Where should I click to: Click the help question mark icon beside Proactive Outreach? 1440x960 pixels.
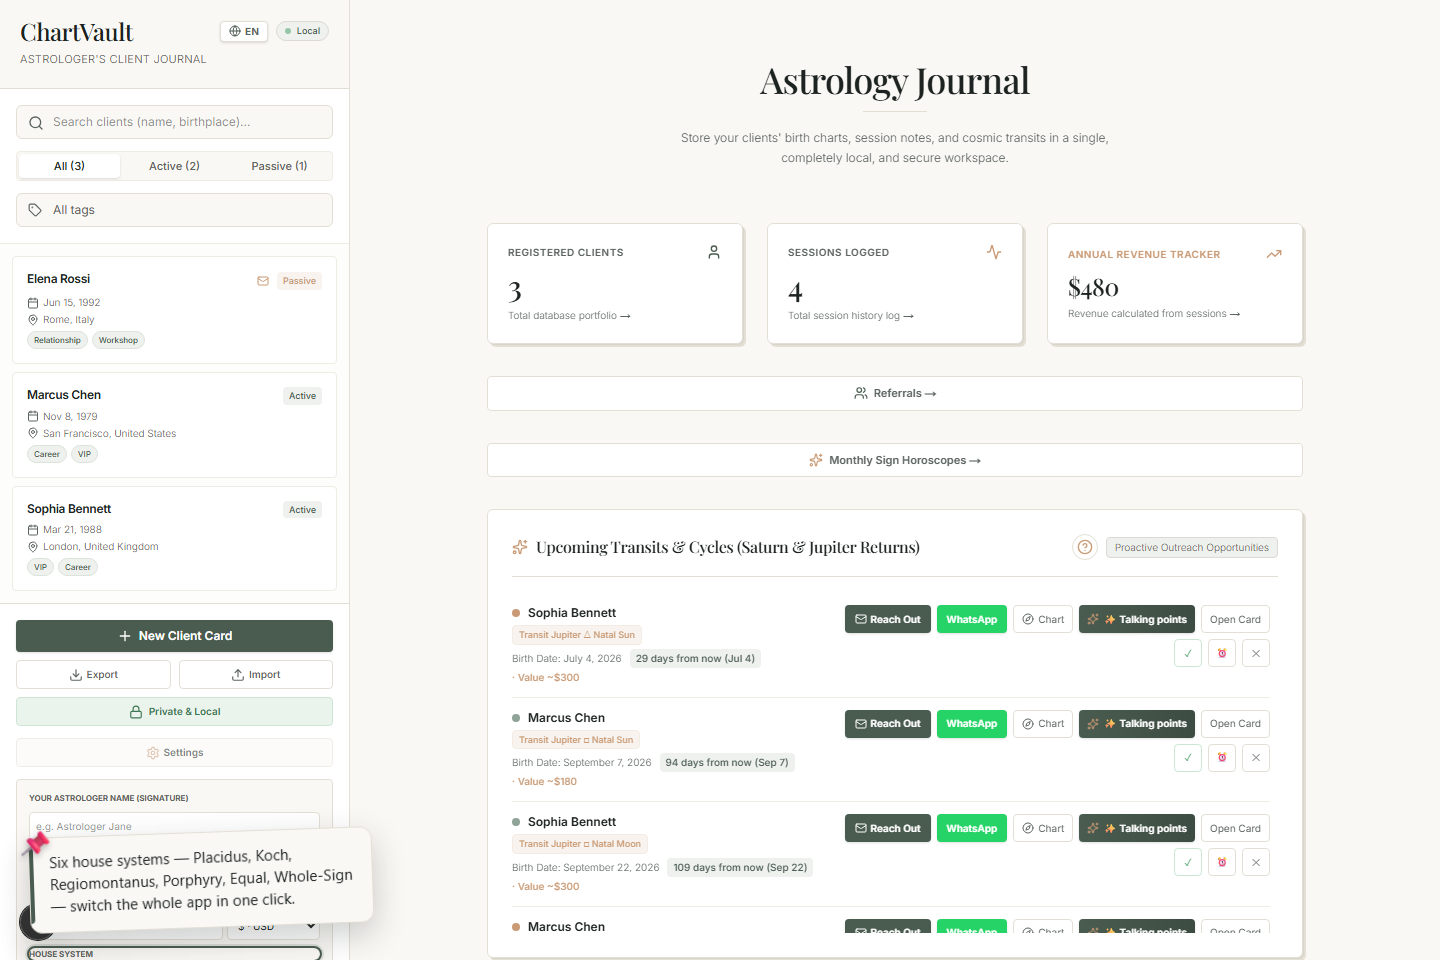coord(1085,547)
